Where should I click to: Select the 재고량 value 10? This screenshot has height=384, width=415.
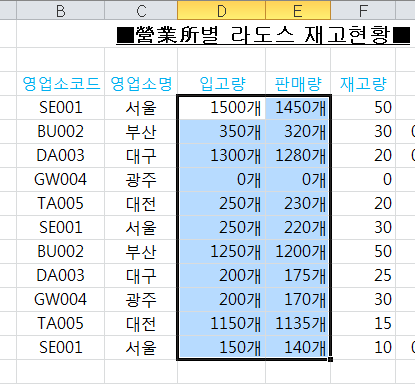tap(363, 347)
